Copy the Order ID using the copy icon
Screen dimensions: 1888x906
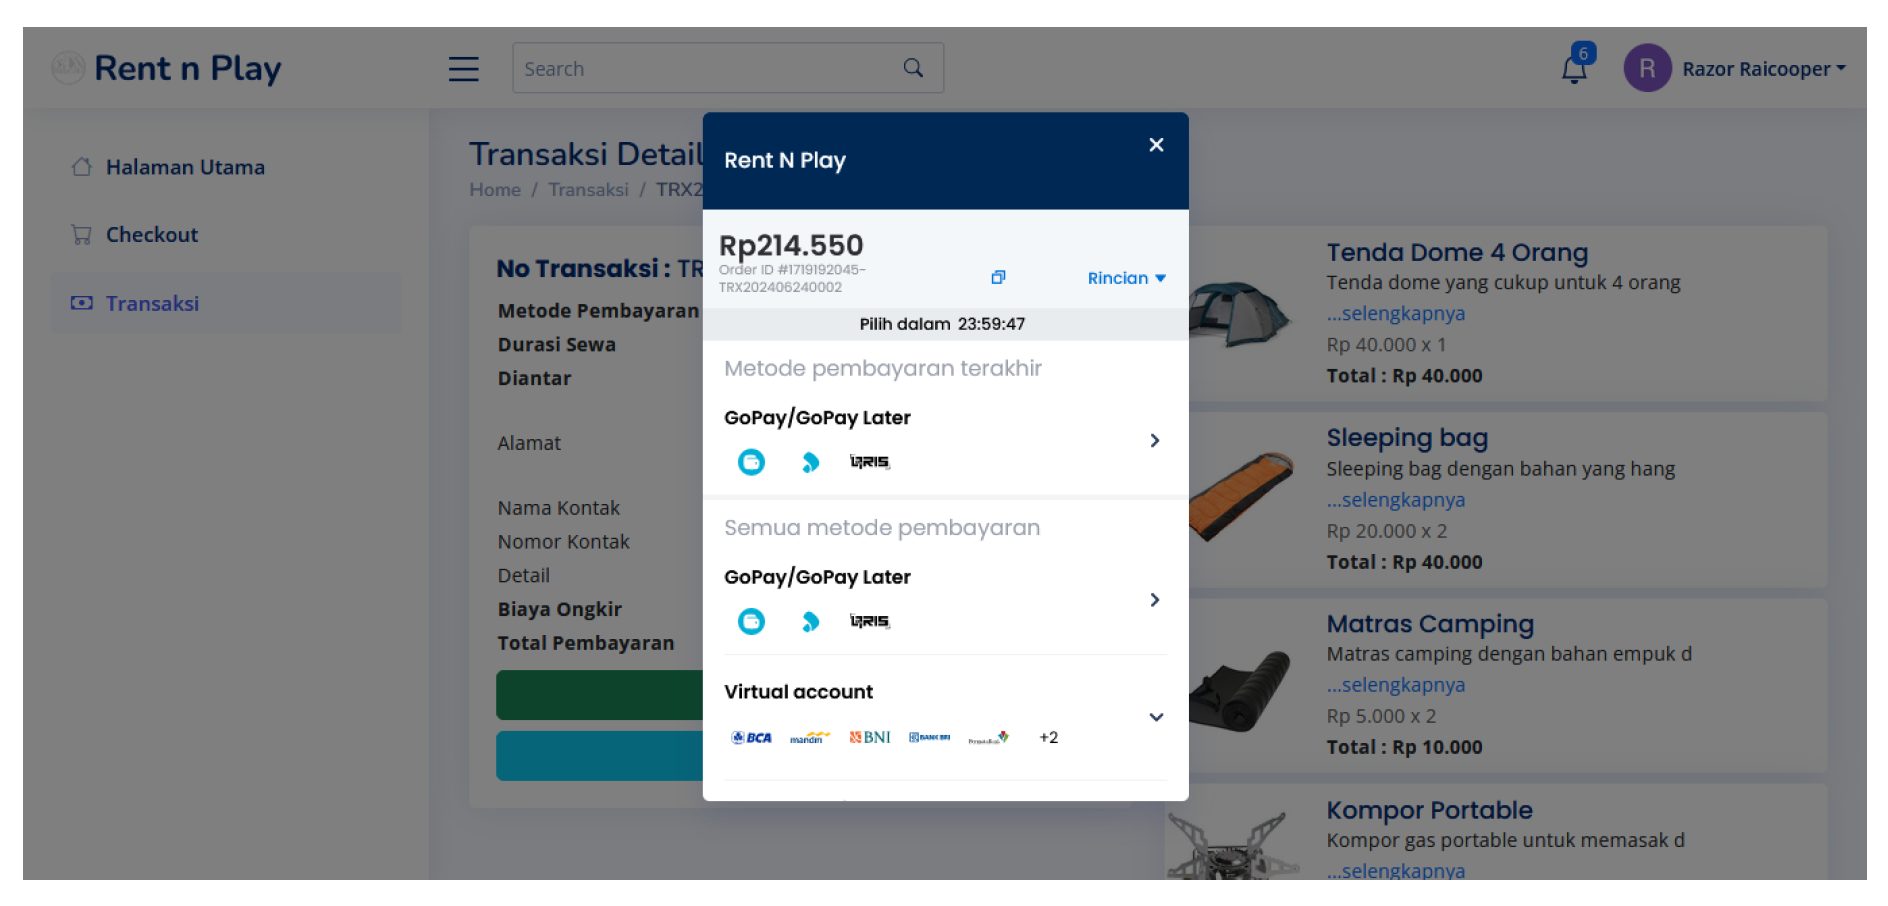[x=998, y=277]
